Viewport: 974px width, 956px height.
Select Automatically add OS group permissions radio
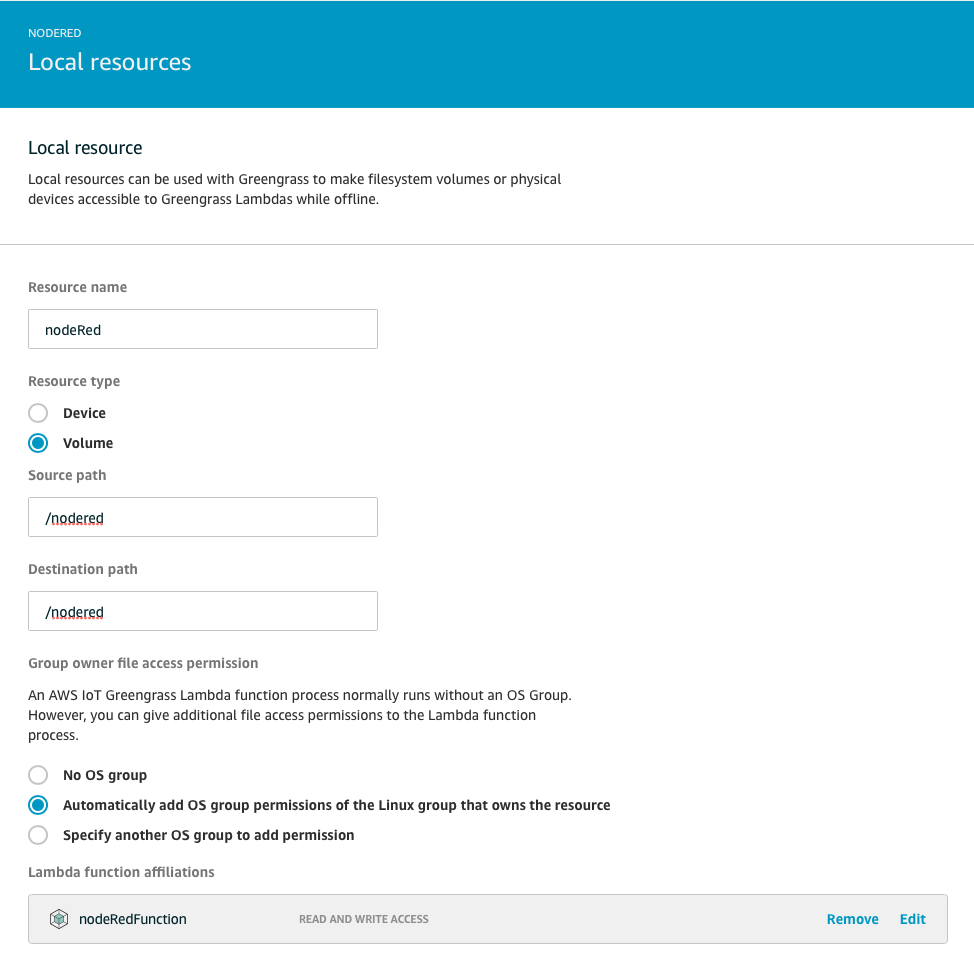[38, 805]
